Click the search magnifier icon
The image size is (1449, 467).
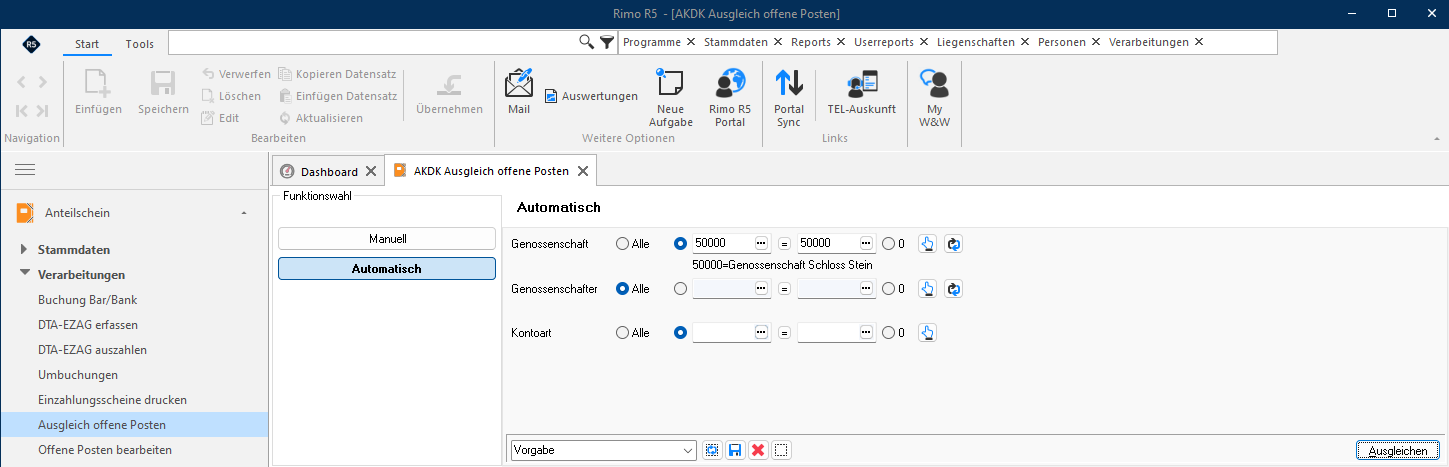point(587,42)
